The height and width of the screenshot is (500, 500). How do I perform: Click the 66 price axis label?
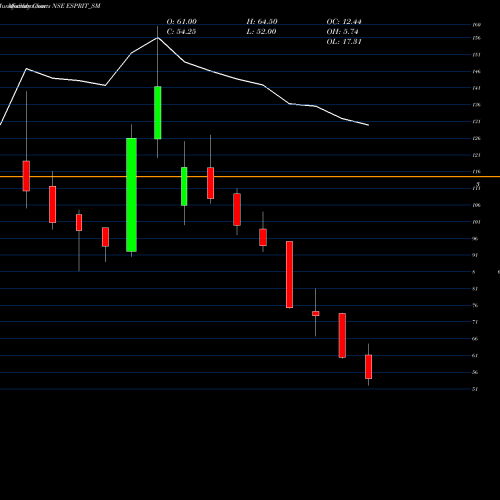click(x=475, y=339)
